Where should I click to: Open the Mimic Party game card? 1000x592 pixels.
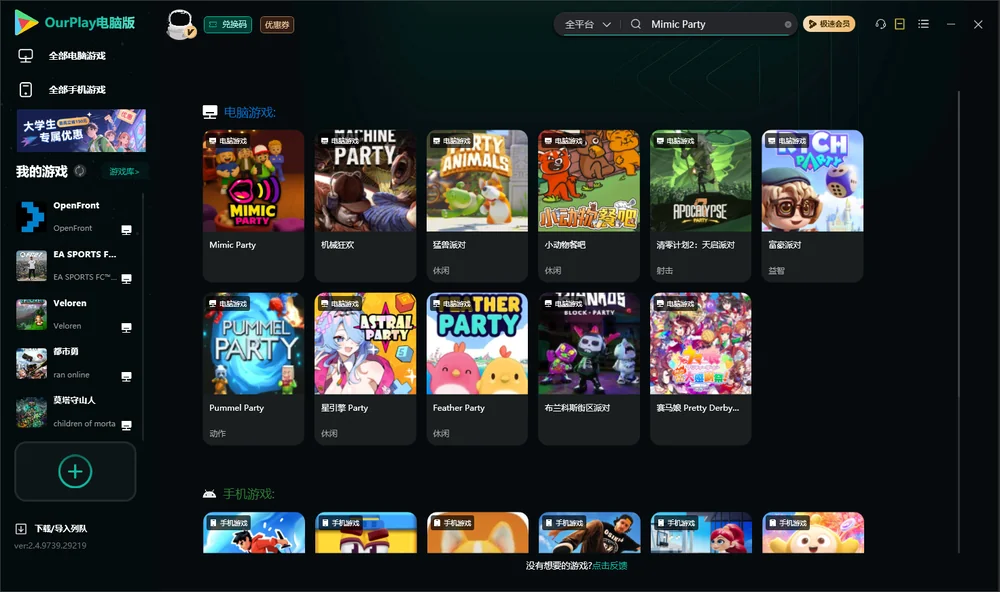click(x=253, y=205)
